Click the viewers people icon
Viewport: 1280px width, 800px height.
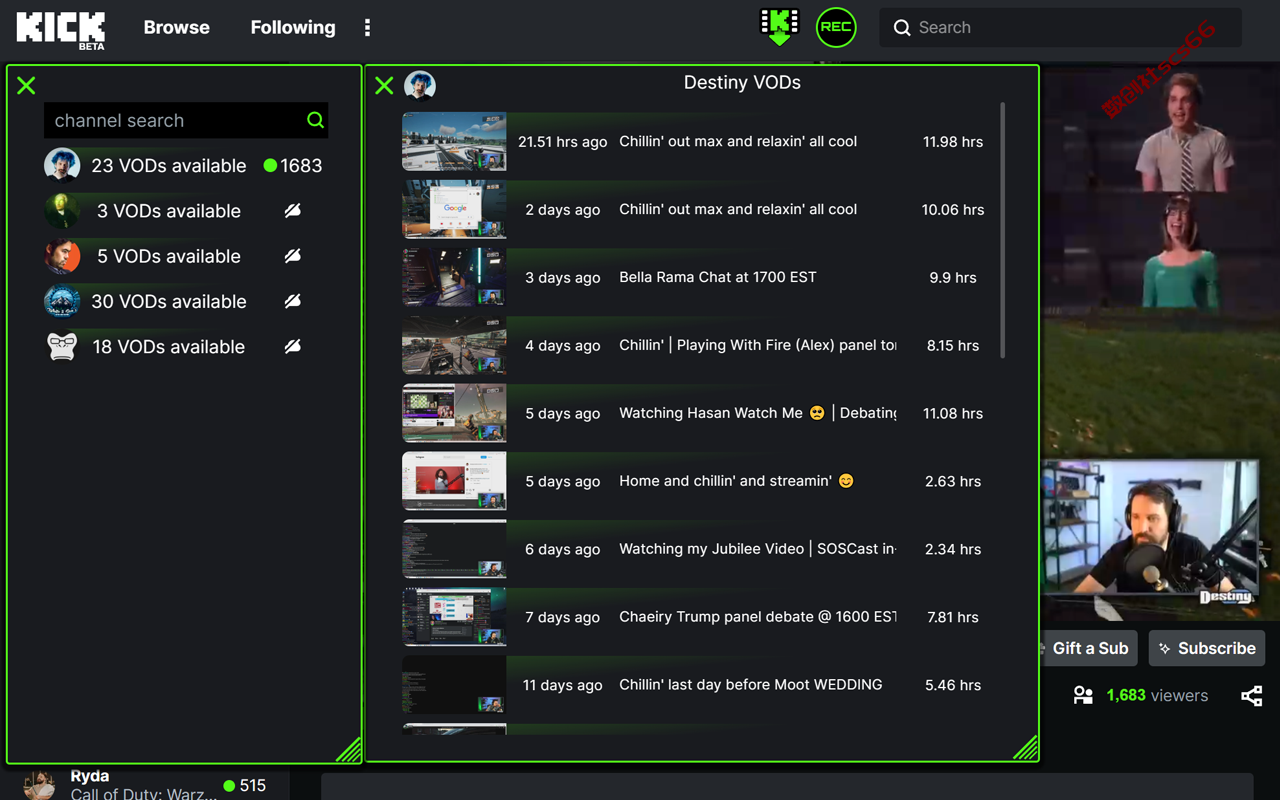point(1083,696)
